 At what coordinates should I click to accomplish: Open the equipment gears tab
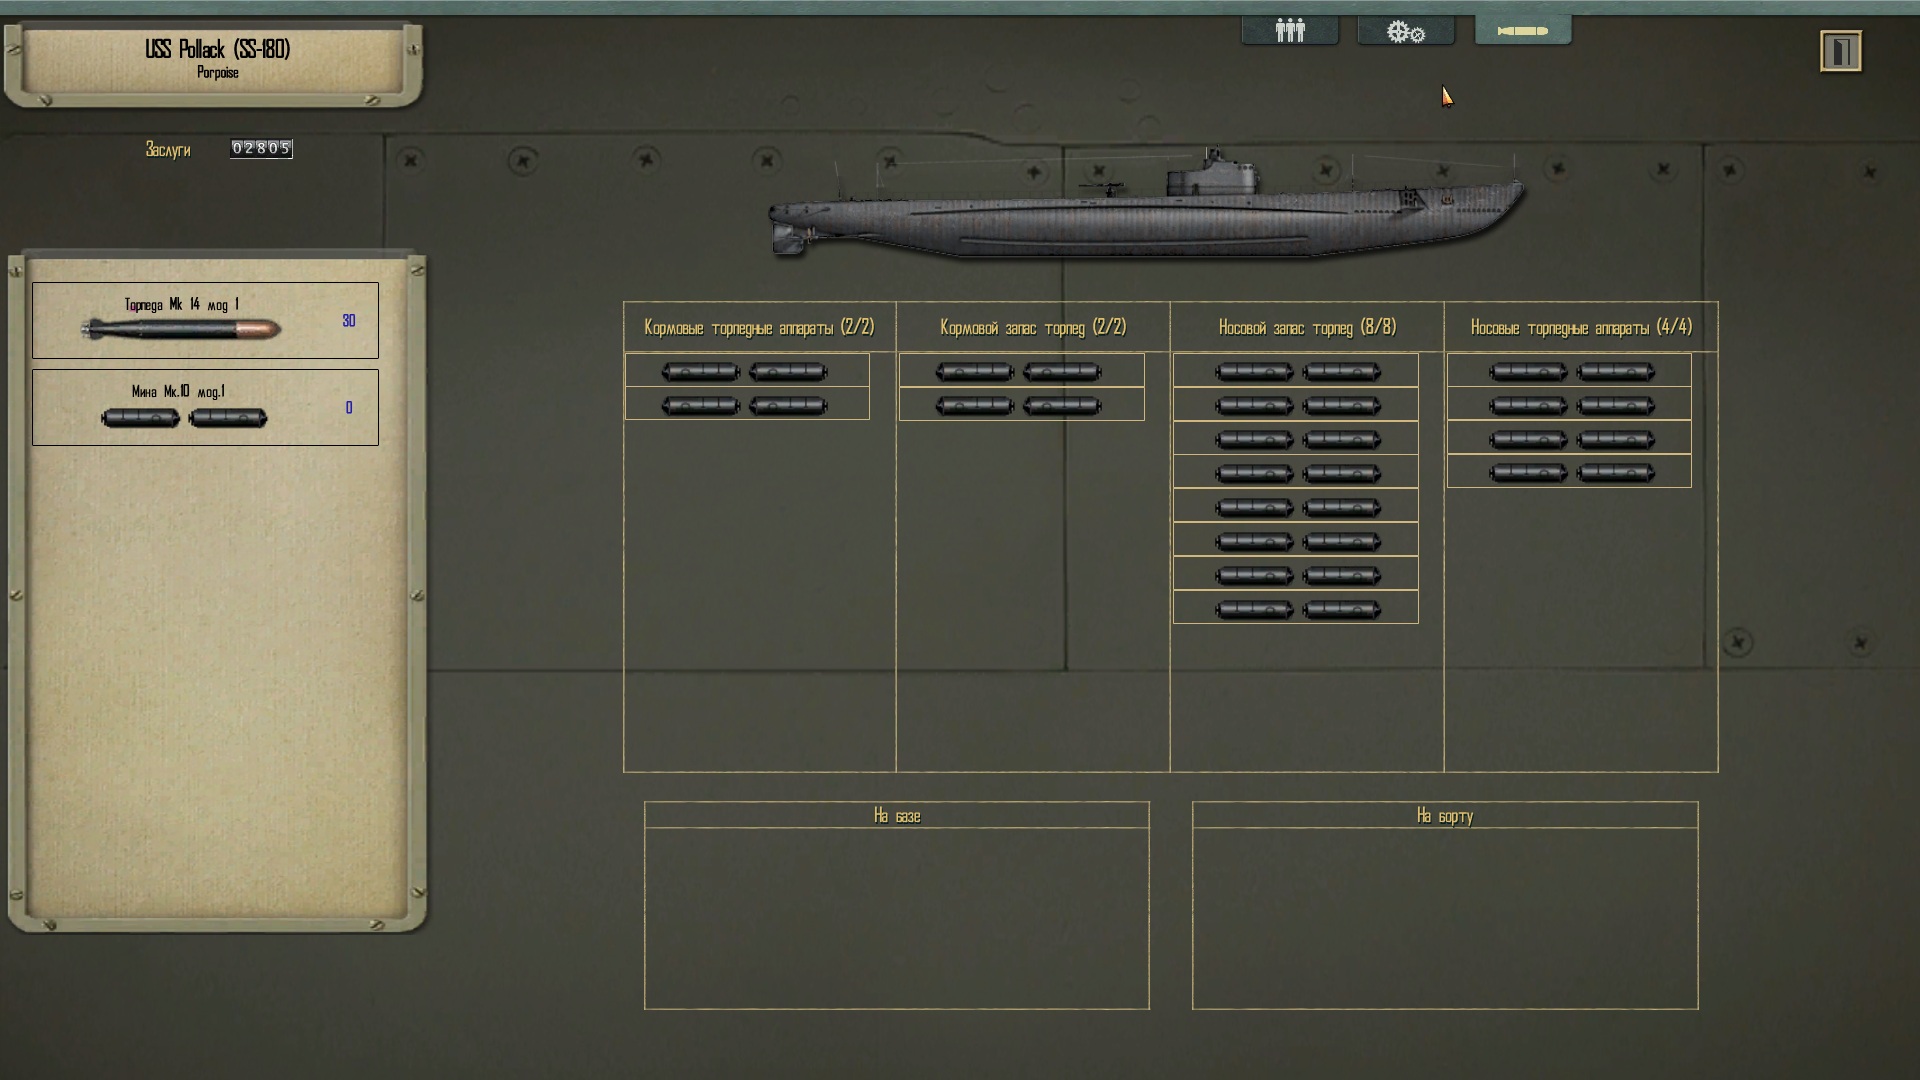(x=1405, y=32)
